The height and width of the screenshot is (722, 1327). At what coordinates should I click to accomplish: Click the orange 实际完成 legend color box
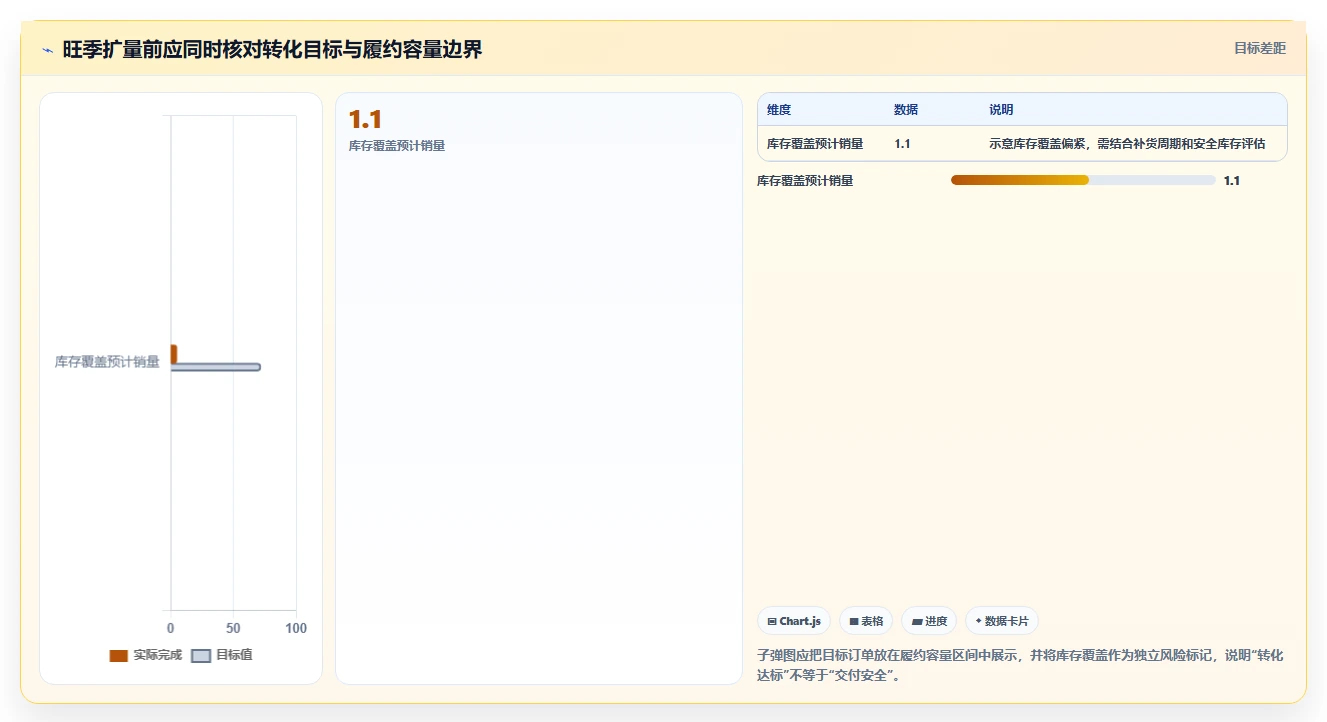(x=118, y=656)
